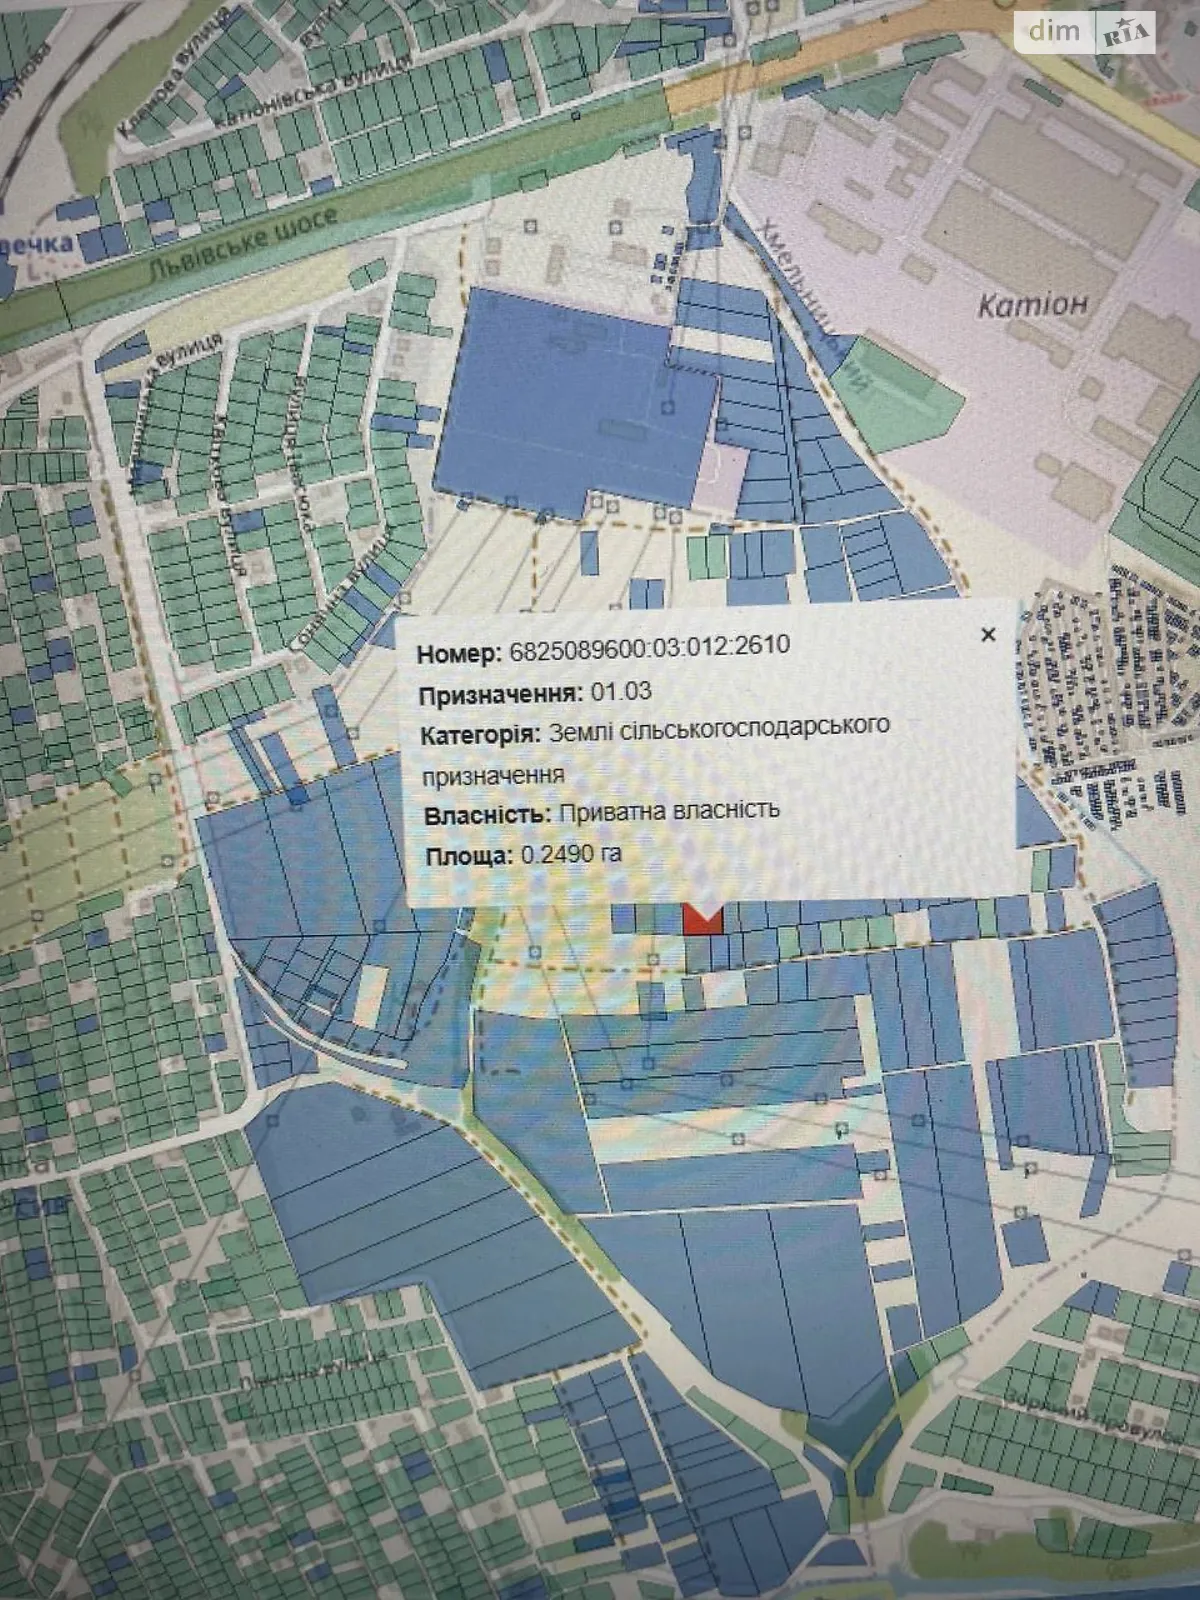Click the Номер field label in popup

coord(458,654)
